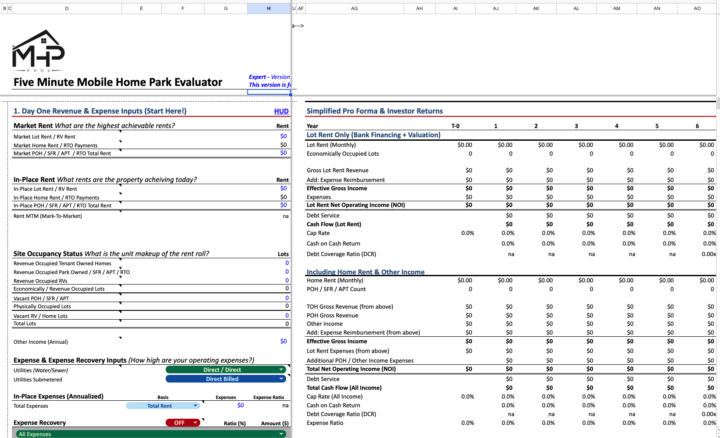Click 'Total Lots' row label

25,324
